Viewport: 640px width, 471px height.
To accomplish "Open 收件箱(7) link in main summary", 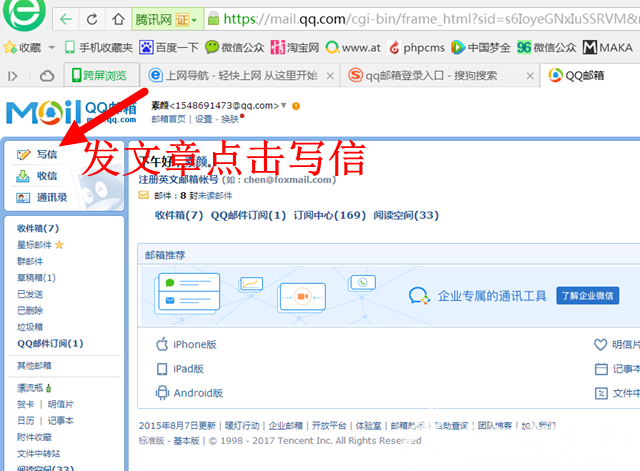I will (179, 215).
